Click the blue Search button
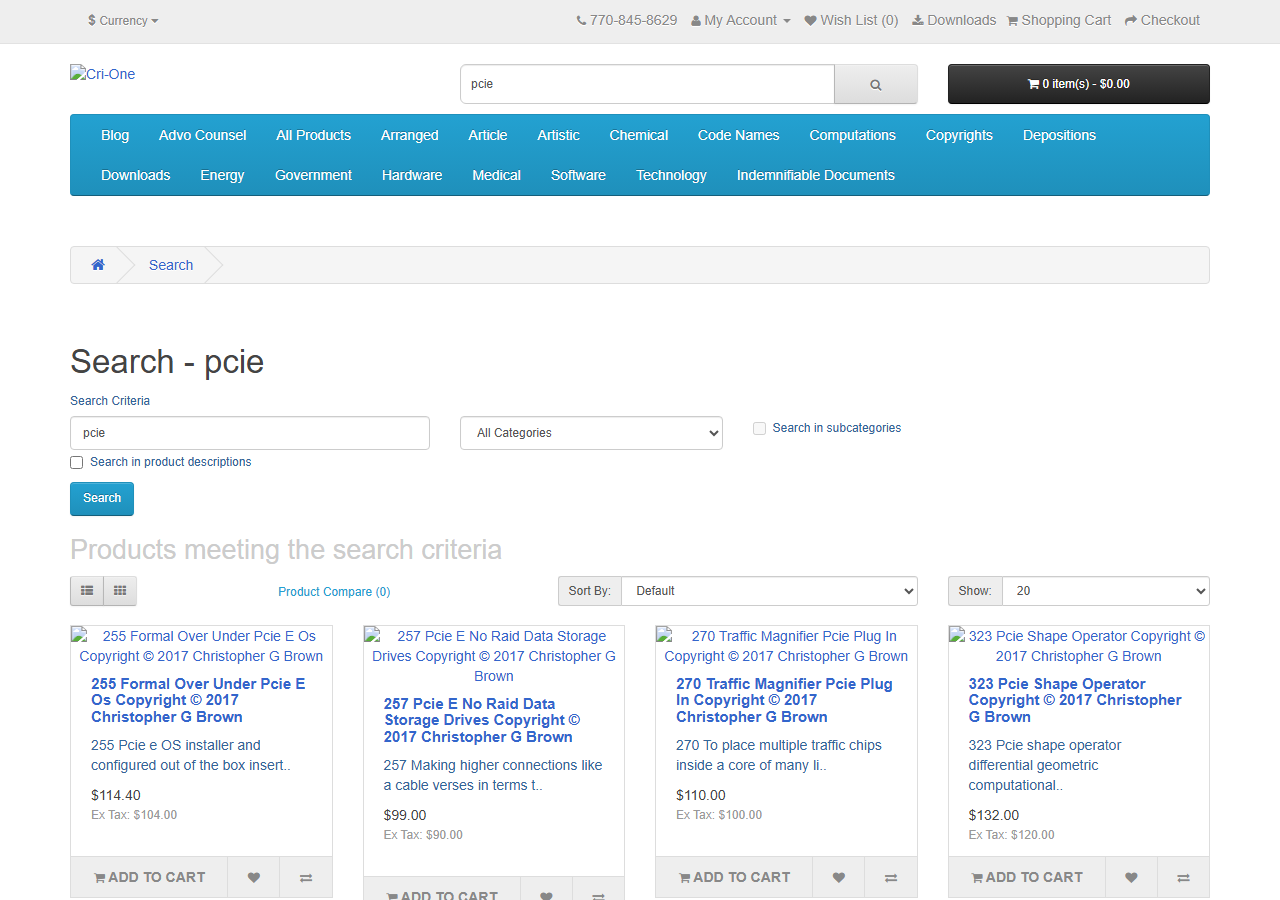Screen dimensions: 1280x900 [102, 499]
